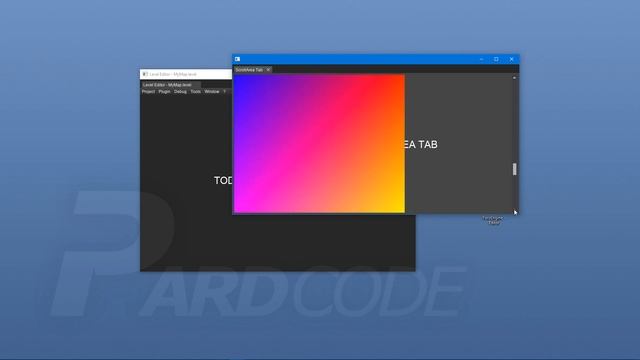Screen dimensions: 640x360
Task: Click the vertical scrollbar thumb in the floating window
Action: pos(514,169)
